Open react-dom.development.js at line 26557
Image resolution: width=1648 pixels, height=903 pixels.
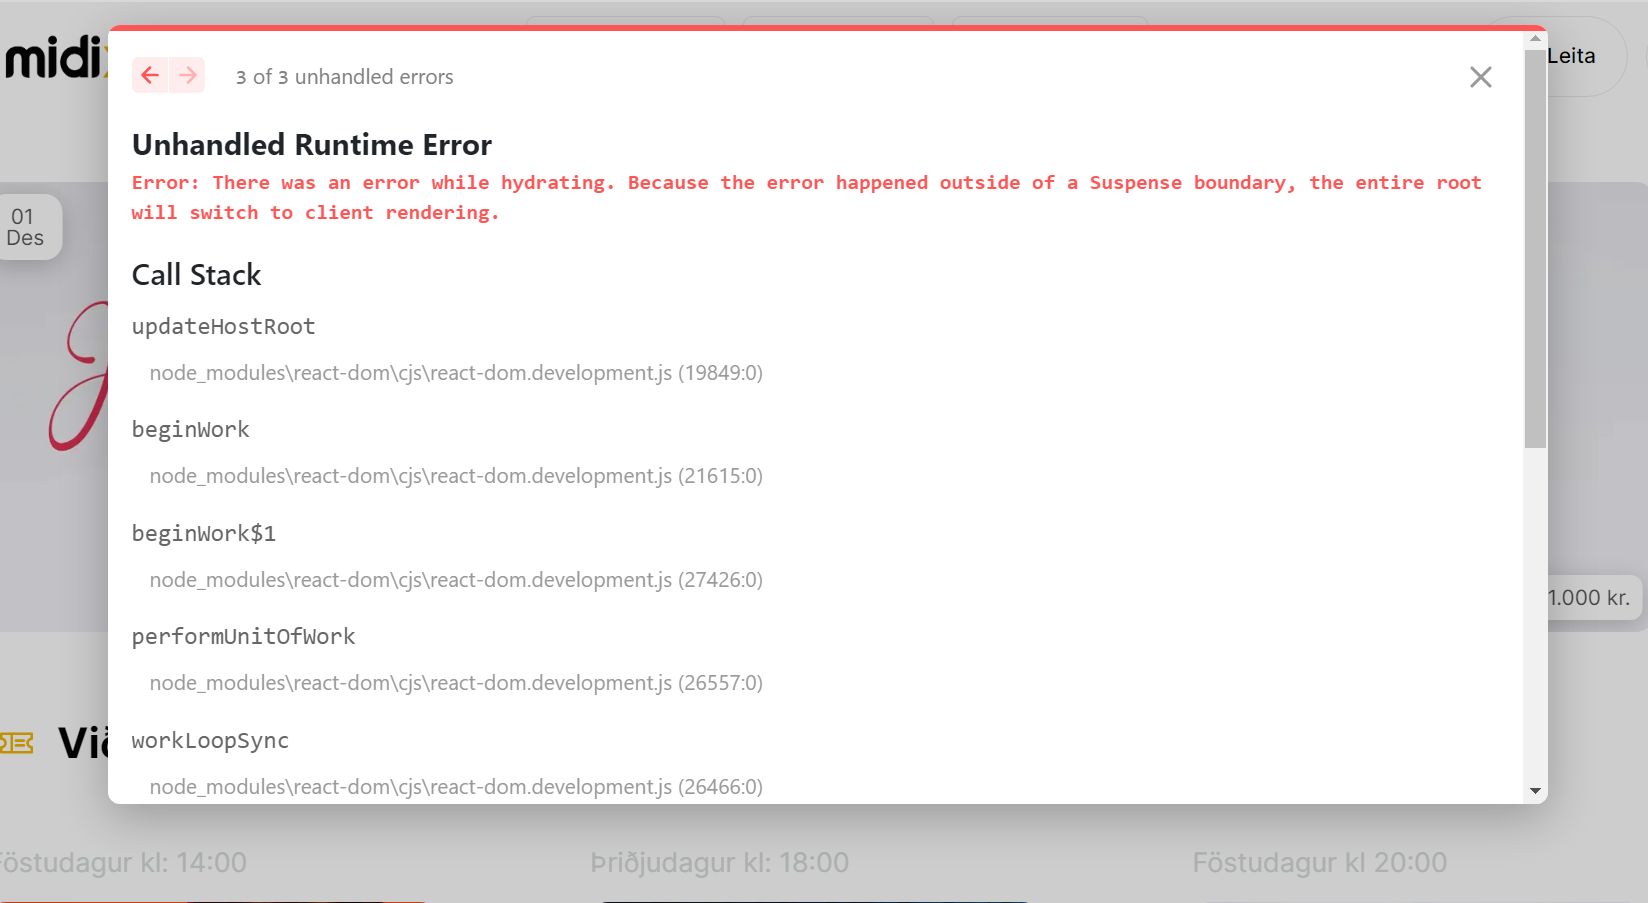(456, 683)
